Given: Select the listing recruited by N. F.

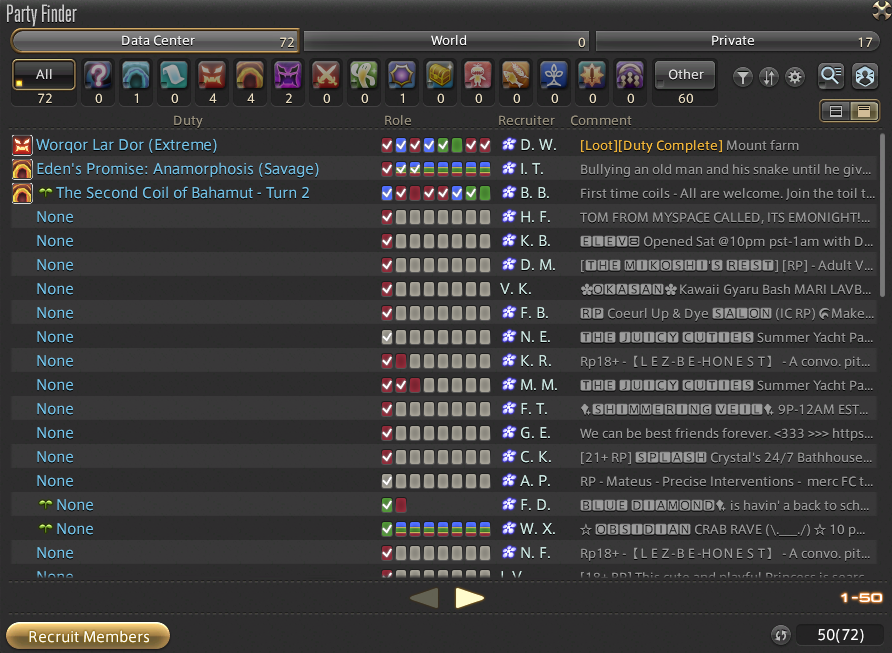Looking at the screenshot, I should click(x=444, y=553).
